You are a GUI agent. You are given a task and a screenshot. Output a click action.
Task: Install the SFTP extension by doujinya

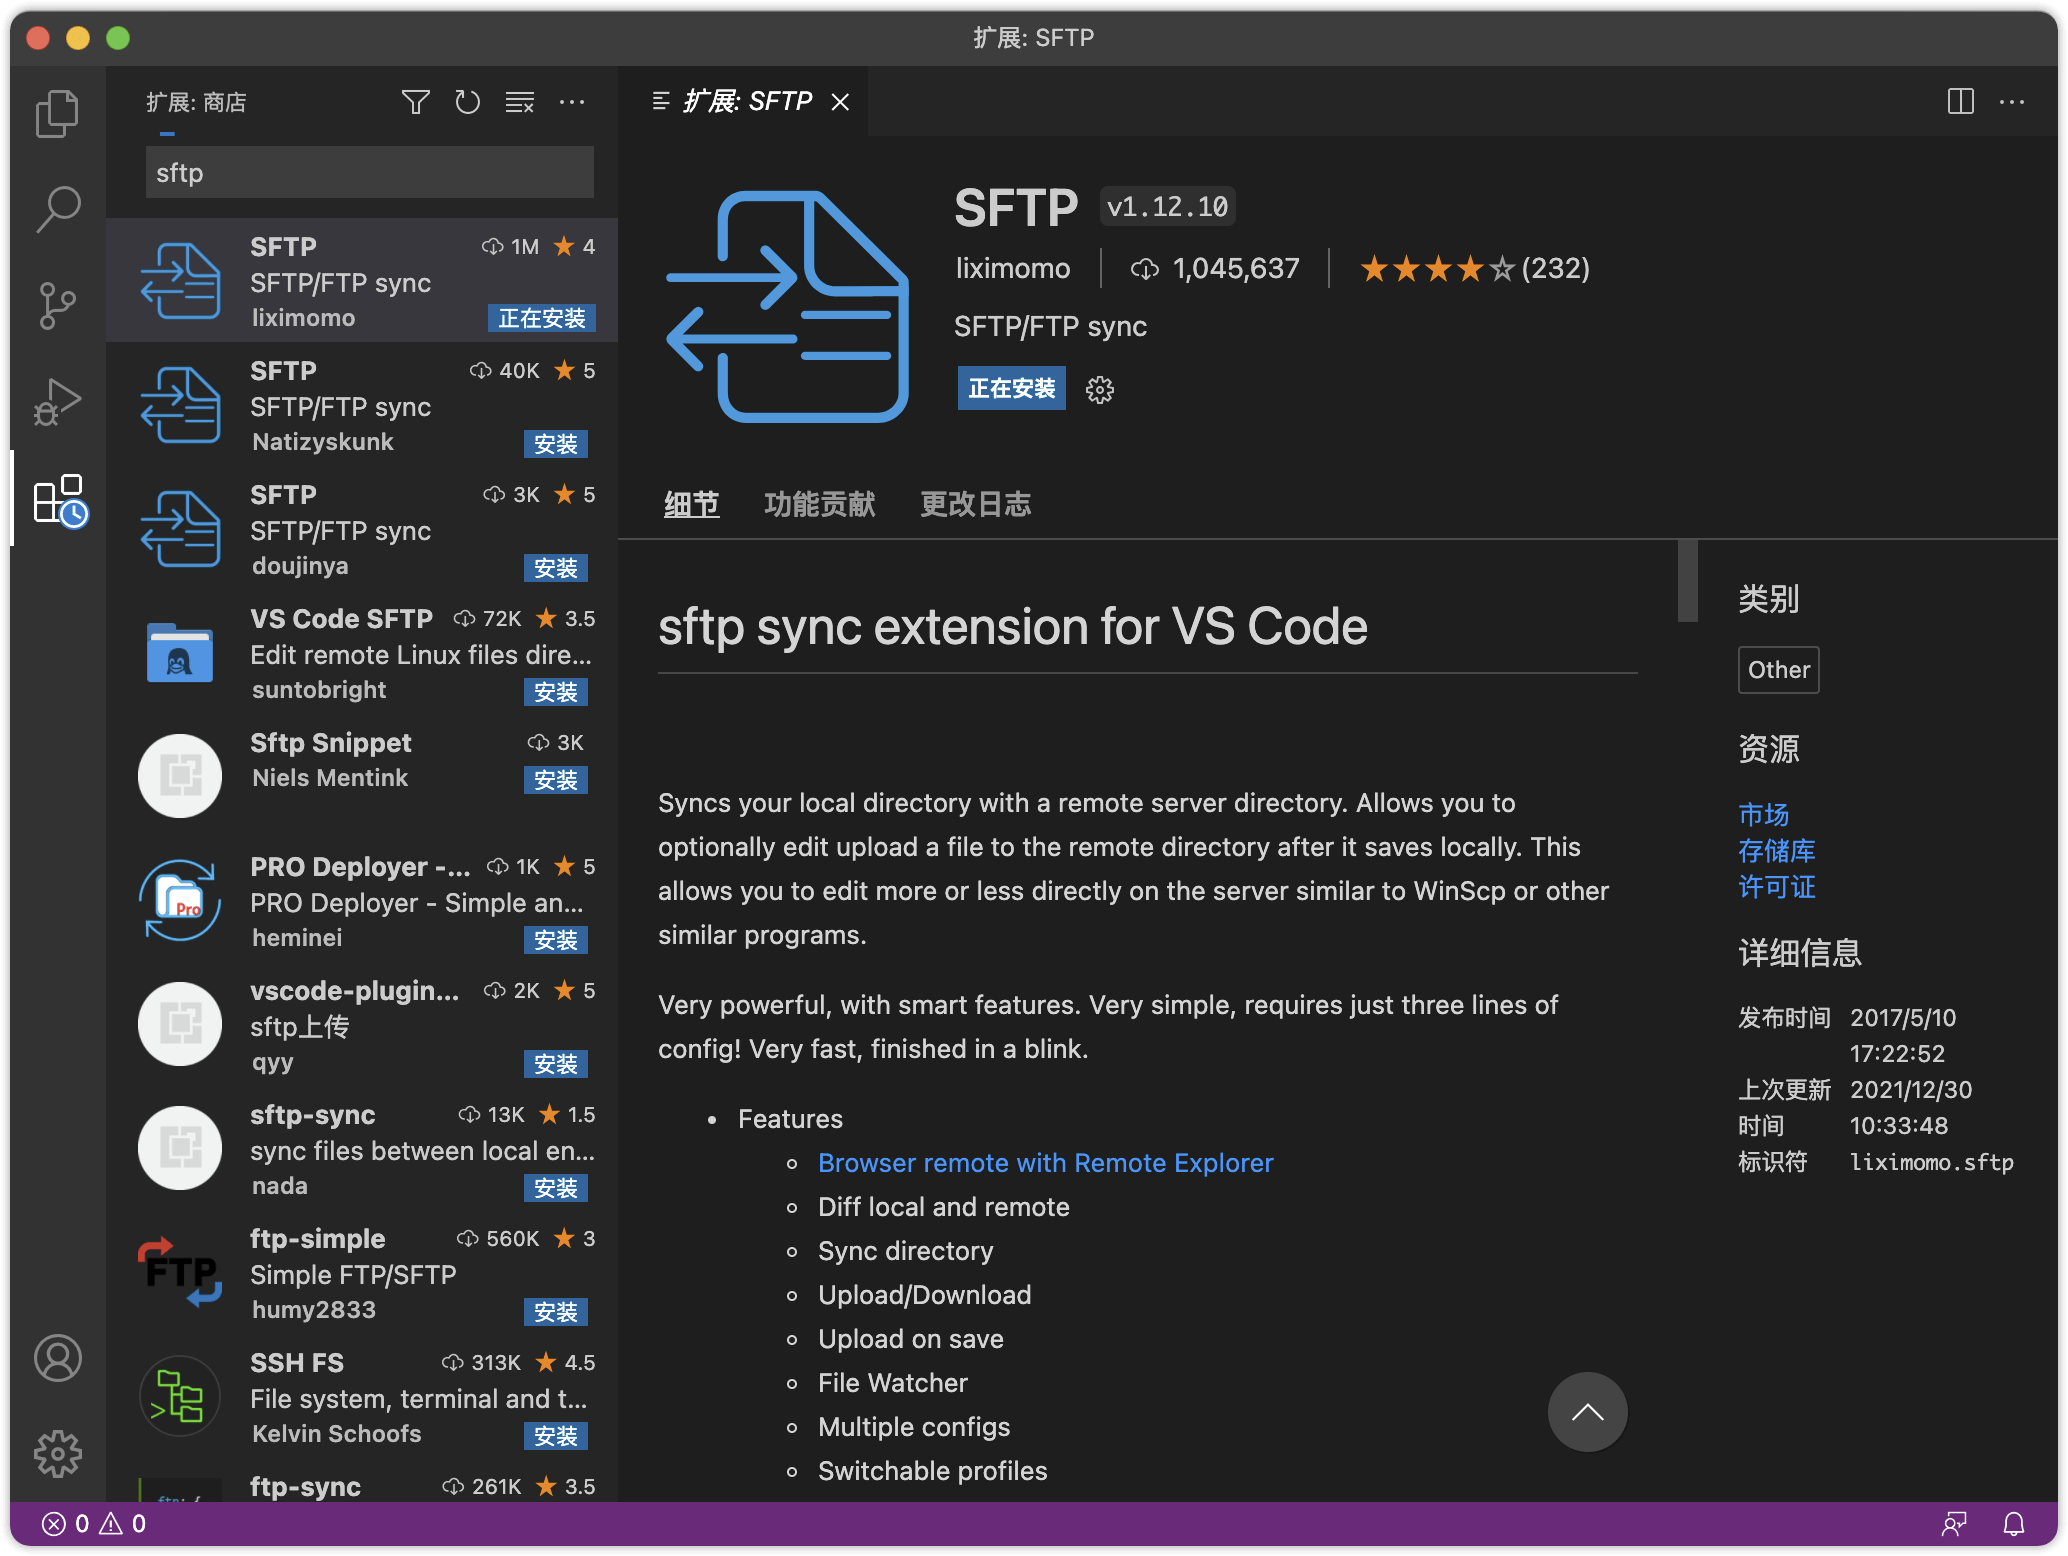pos(555,568)
